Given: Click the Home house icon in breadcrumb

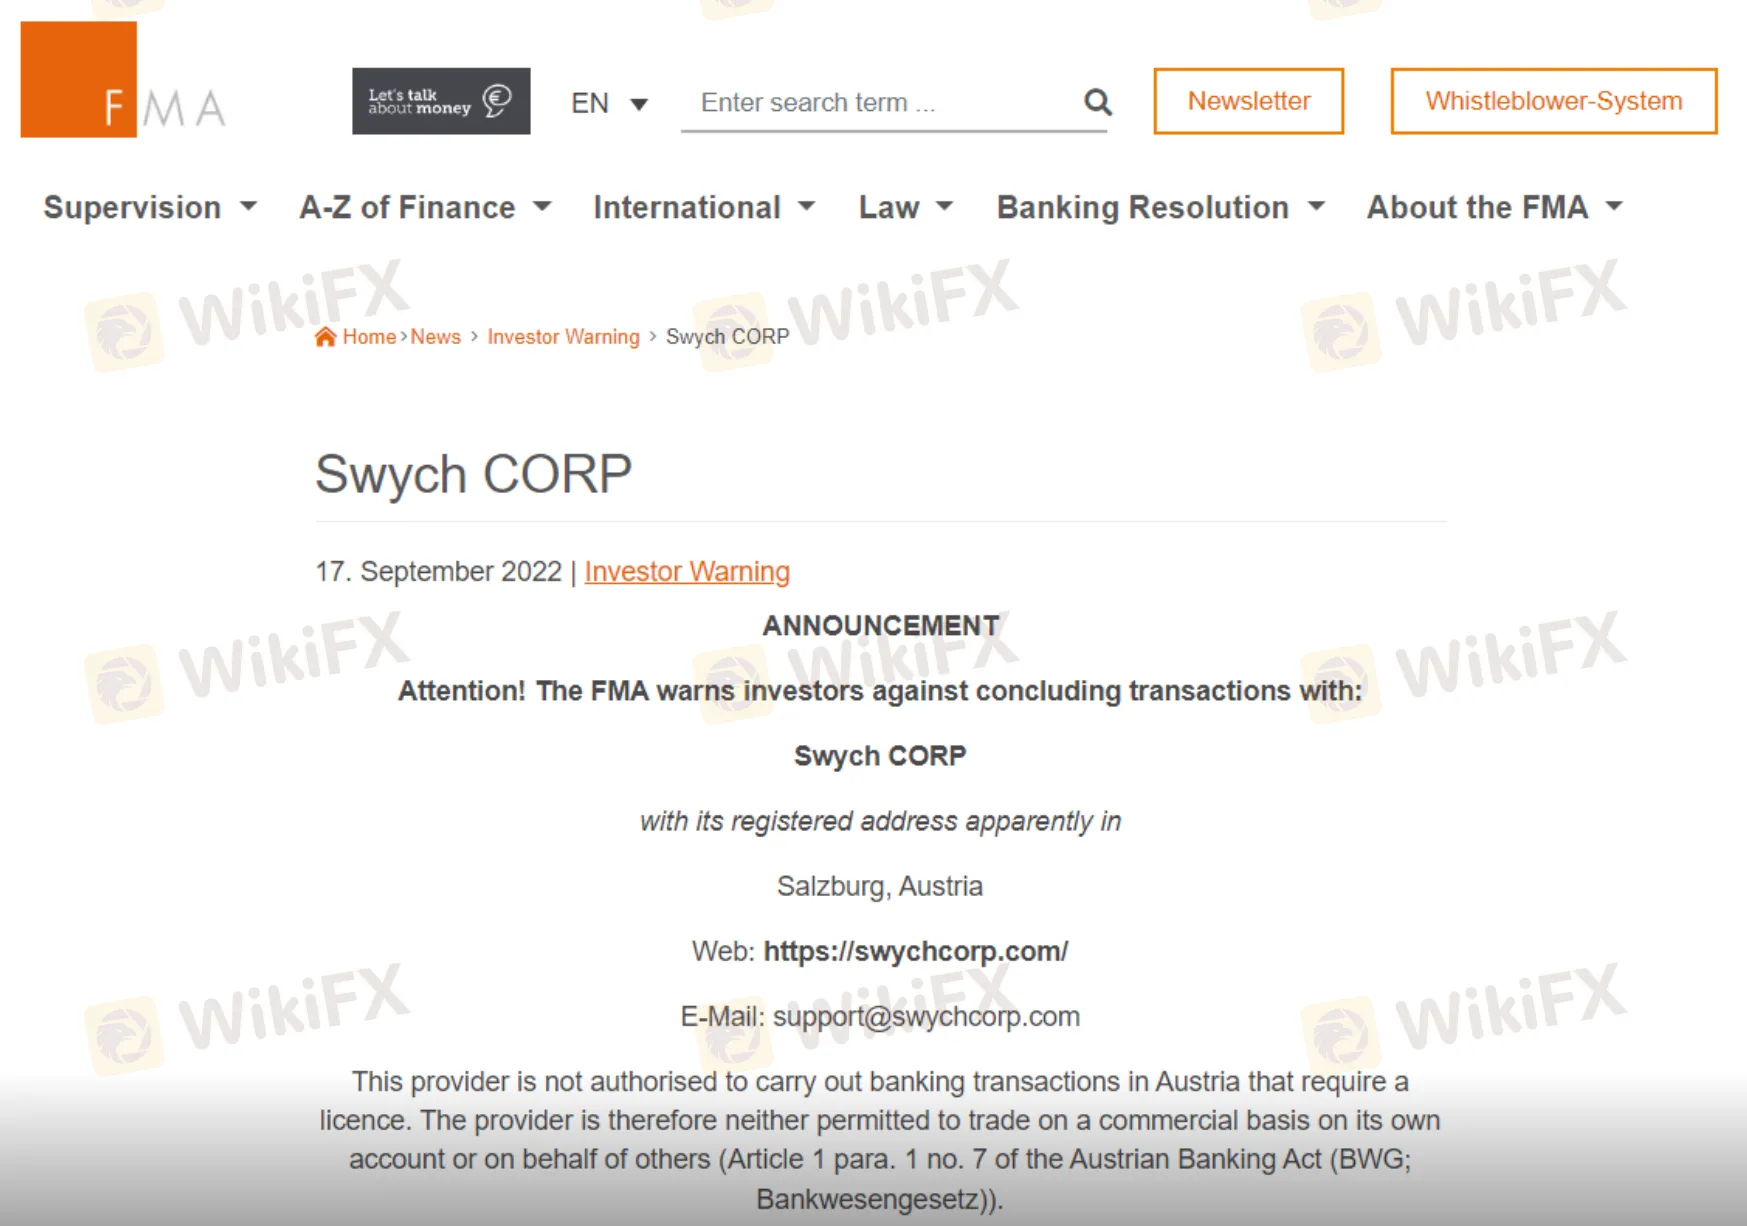Looking at the screenshot, I should (x=325, y=337).
